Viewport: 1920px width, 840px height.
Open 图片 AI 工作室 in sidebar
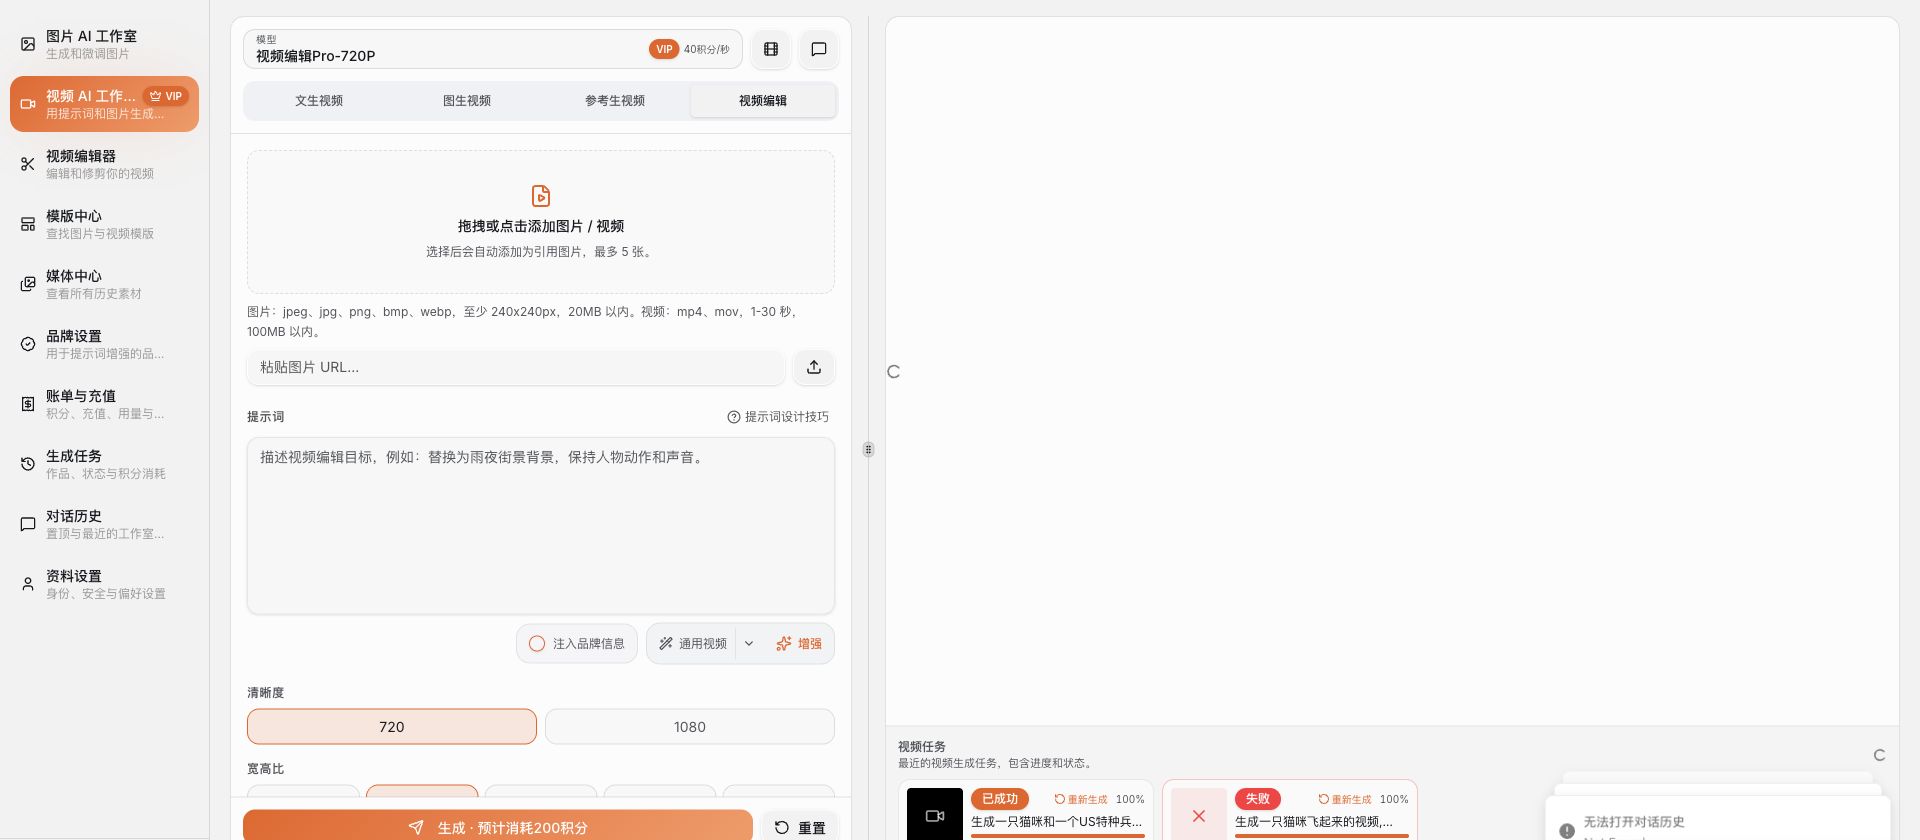pyautogui.click(x=104, y=44)
